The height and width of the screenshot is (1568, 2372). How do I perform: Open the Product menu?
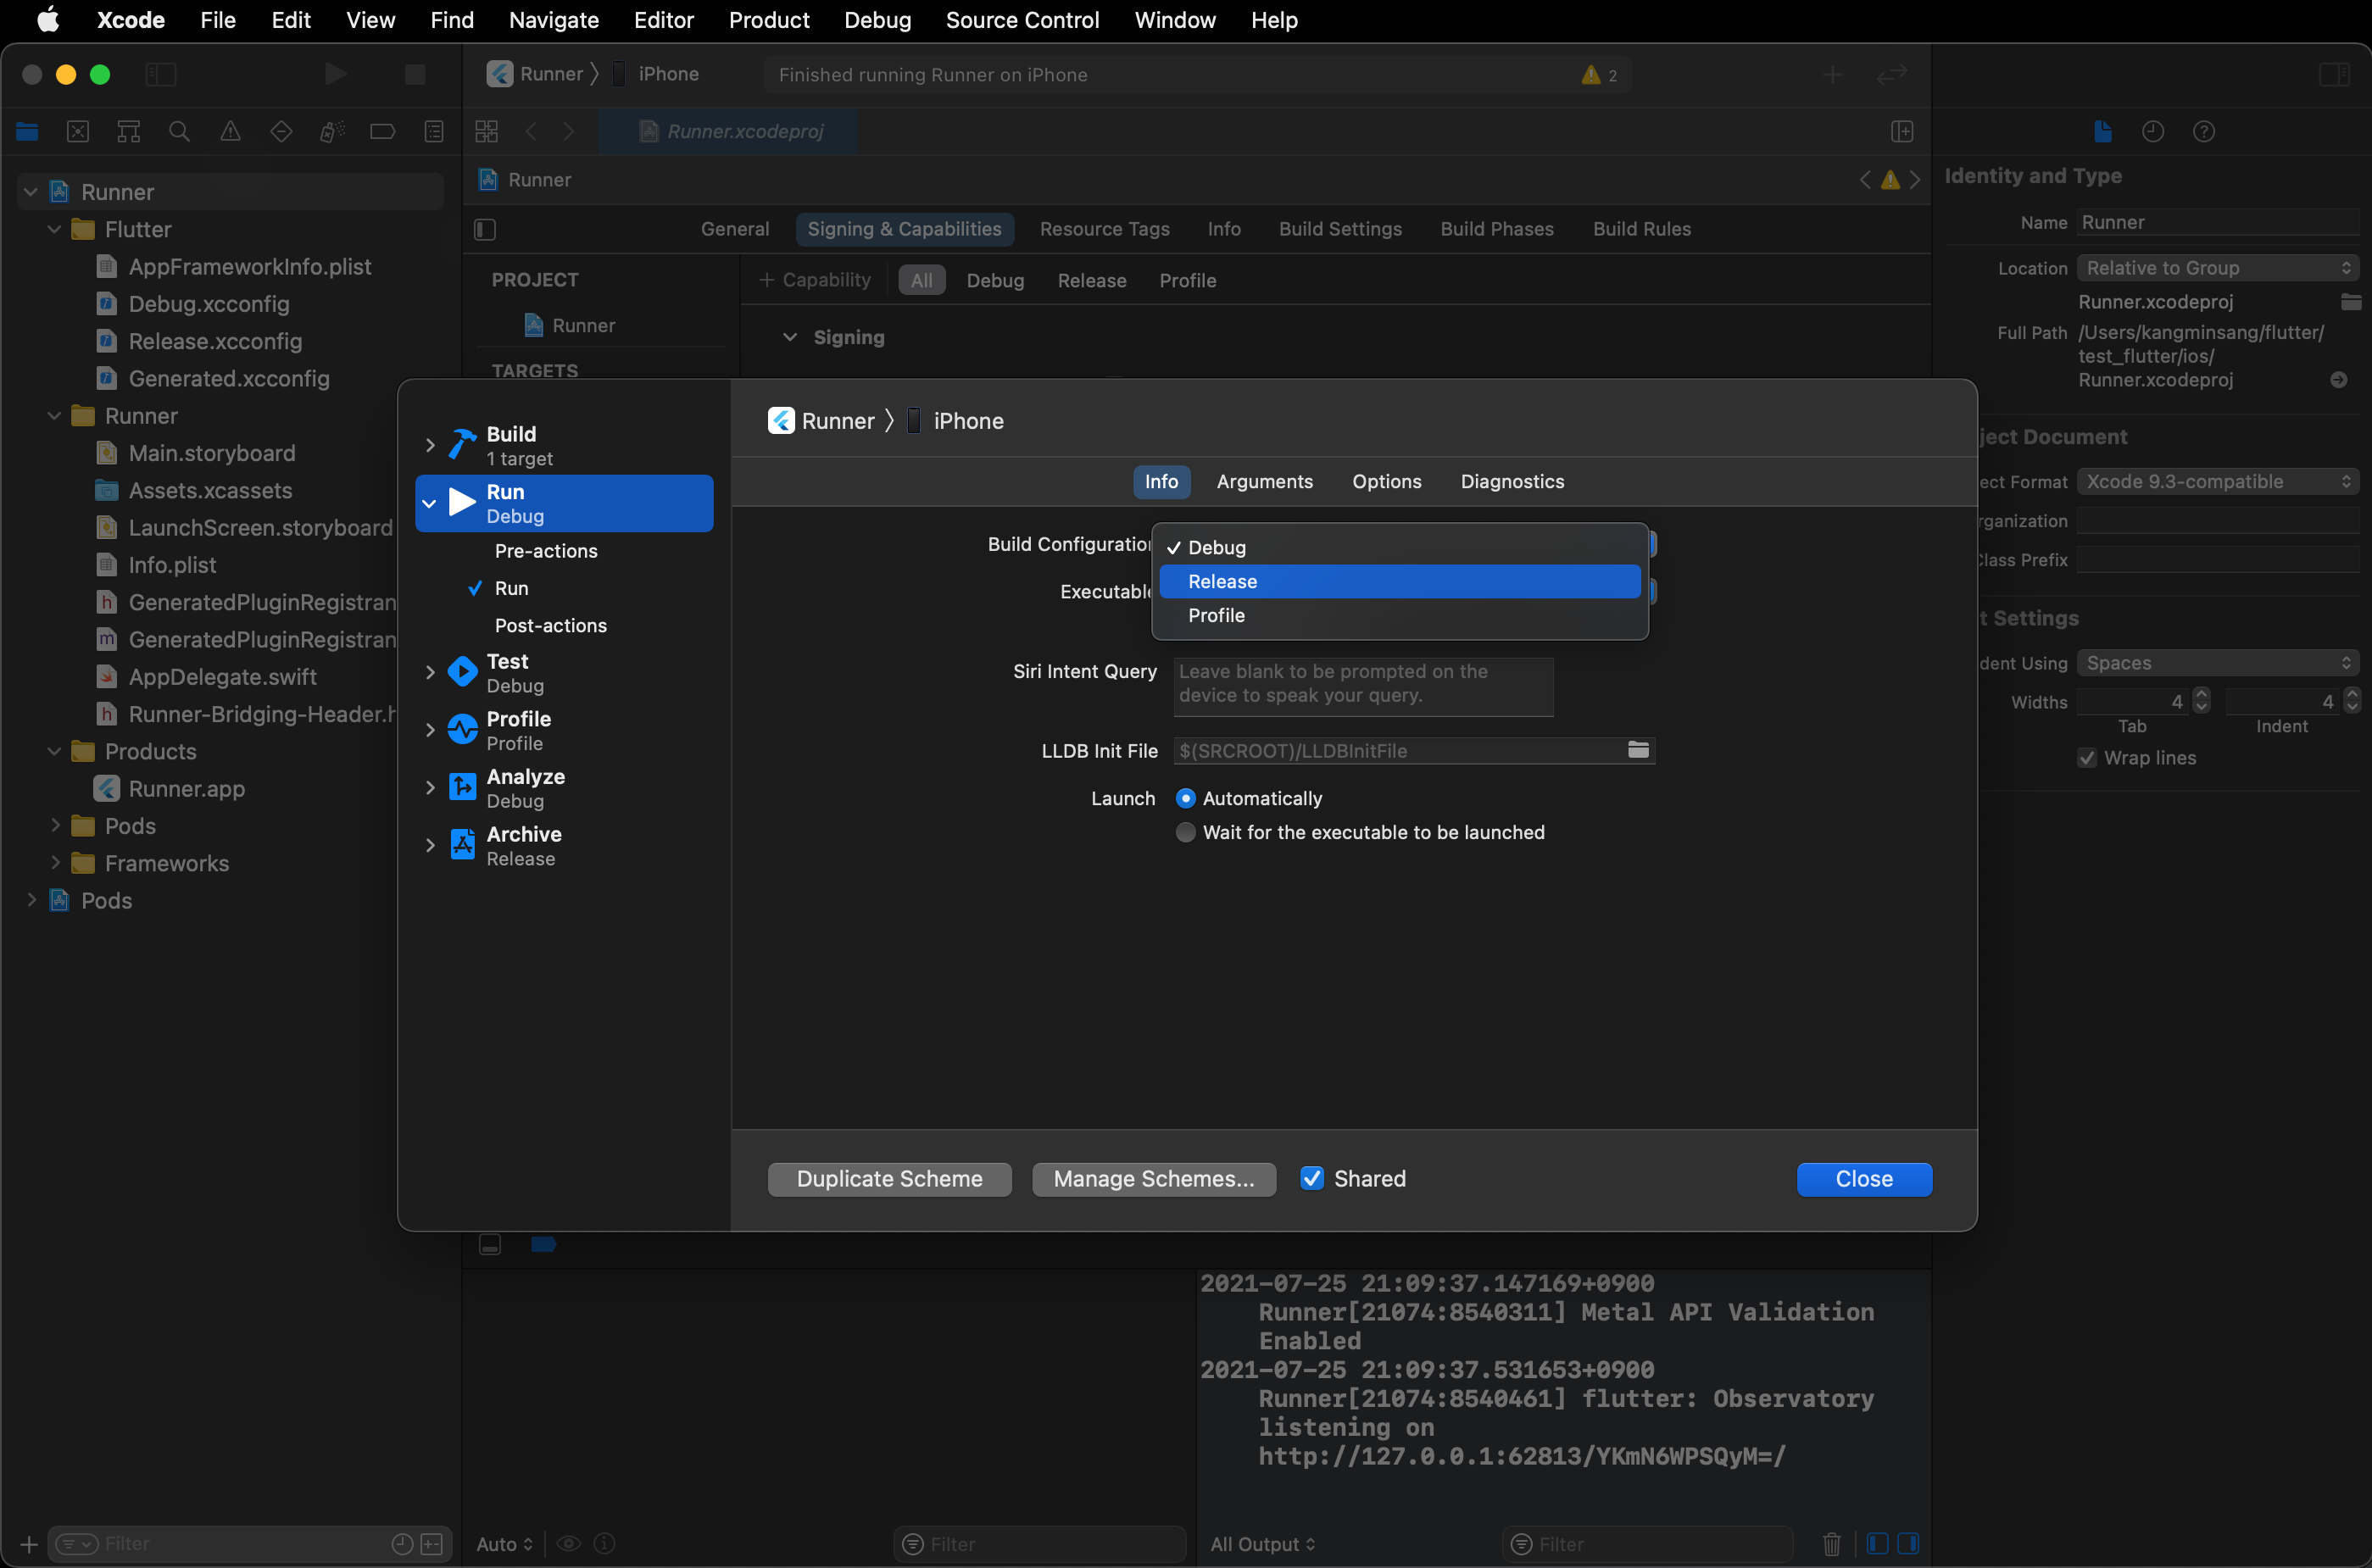coord(767,20)
